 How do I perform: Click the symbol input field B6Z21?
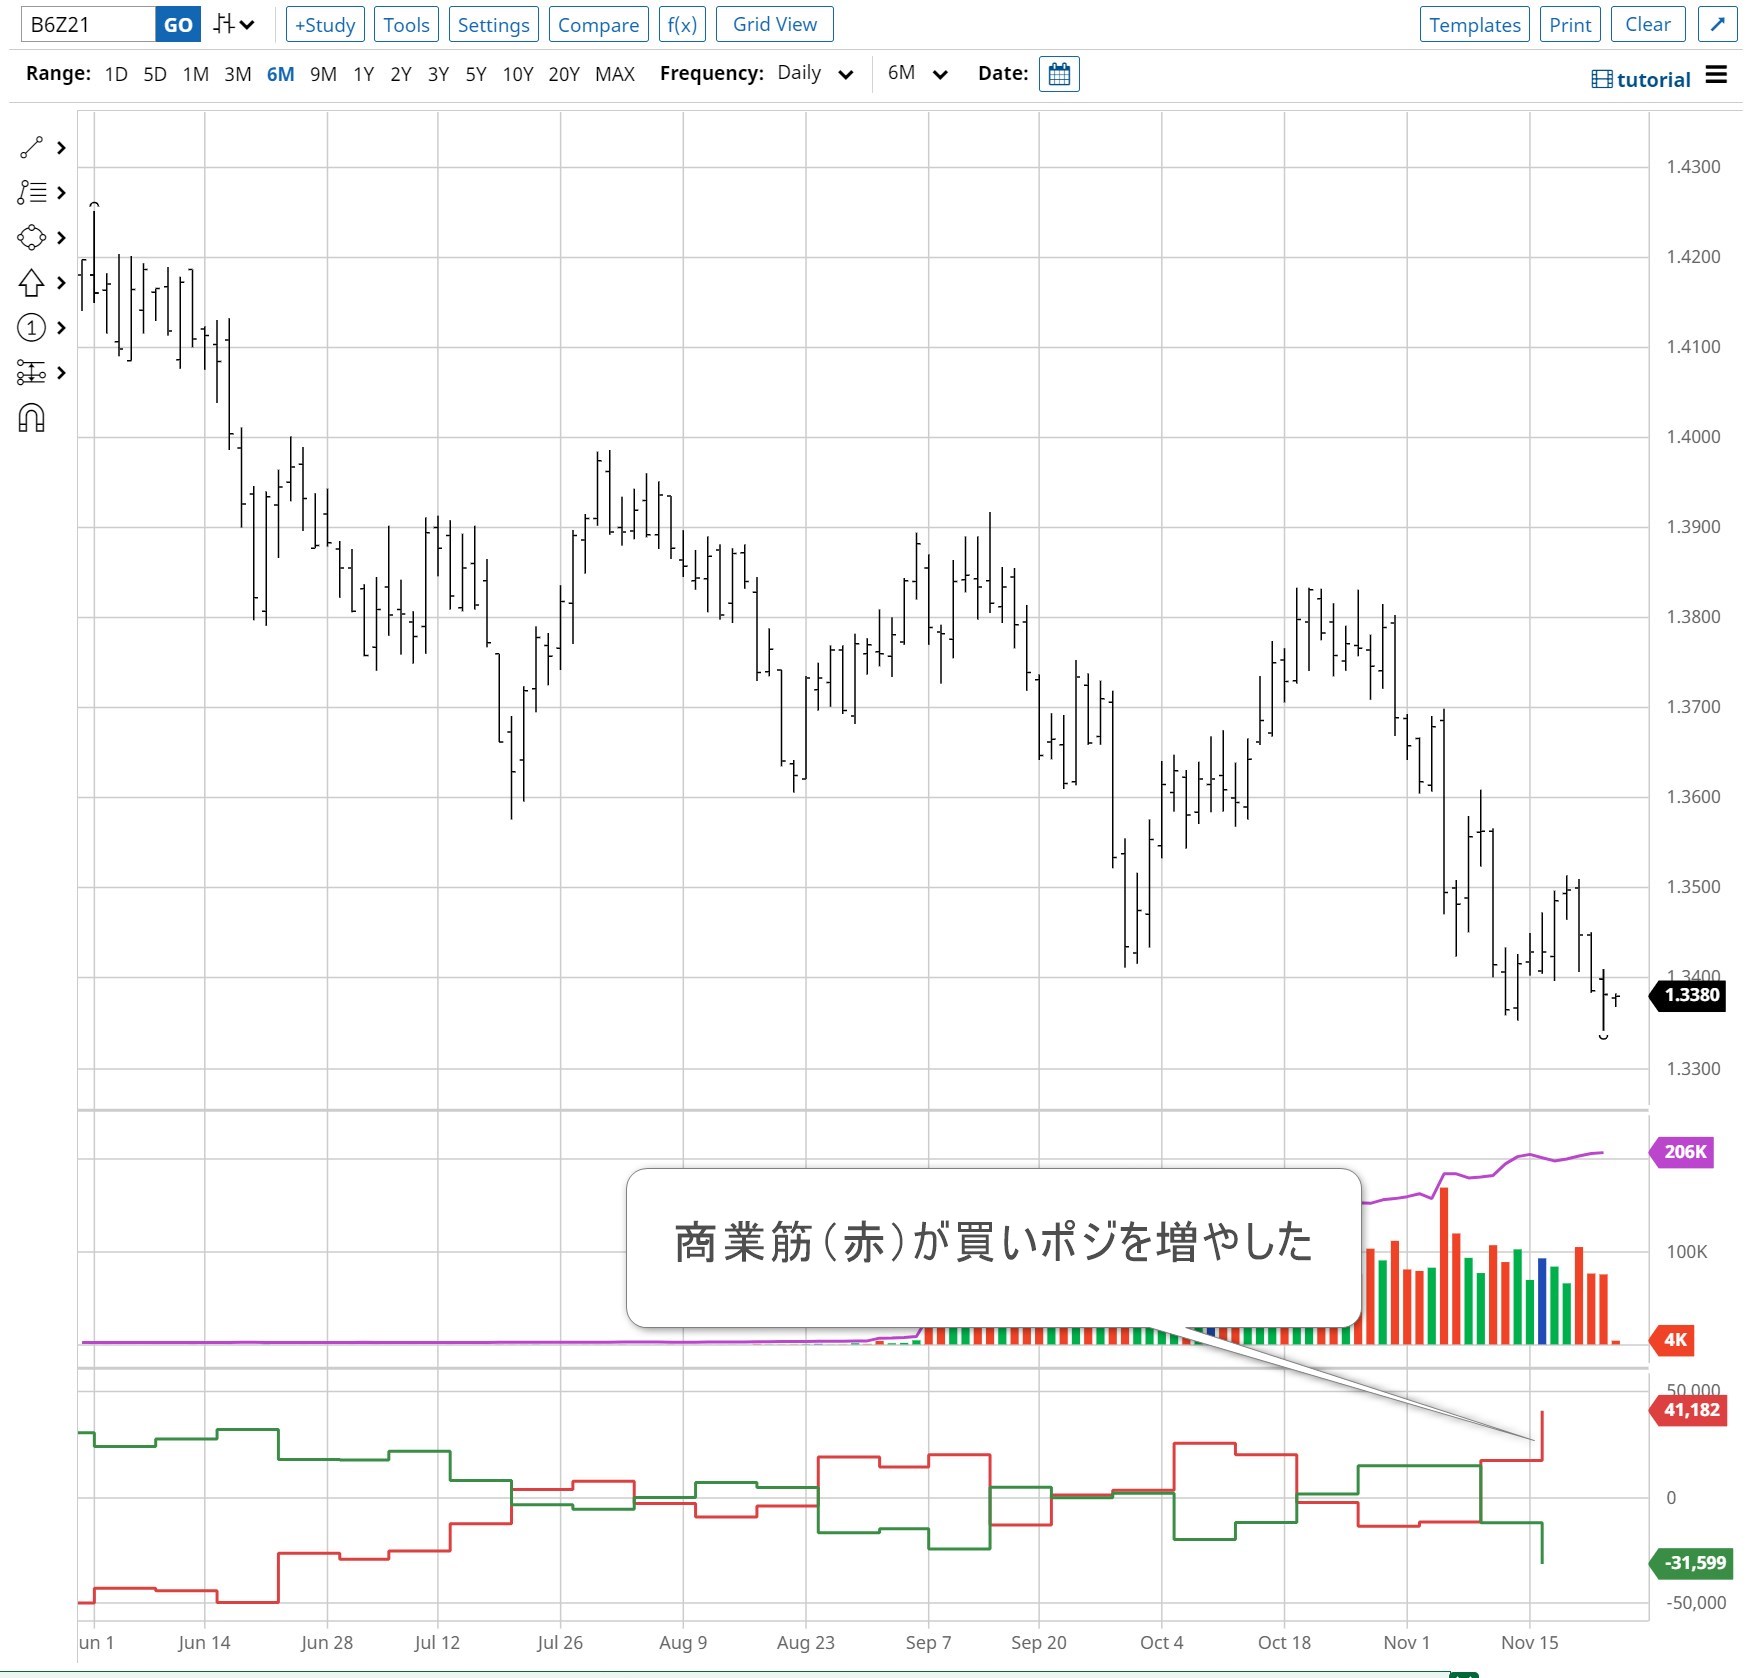88,24
